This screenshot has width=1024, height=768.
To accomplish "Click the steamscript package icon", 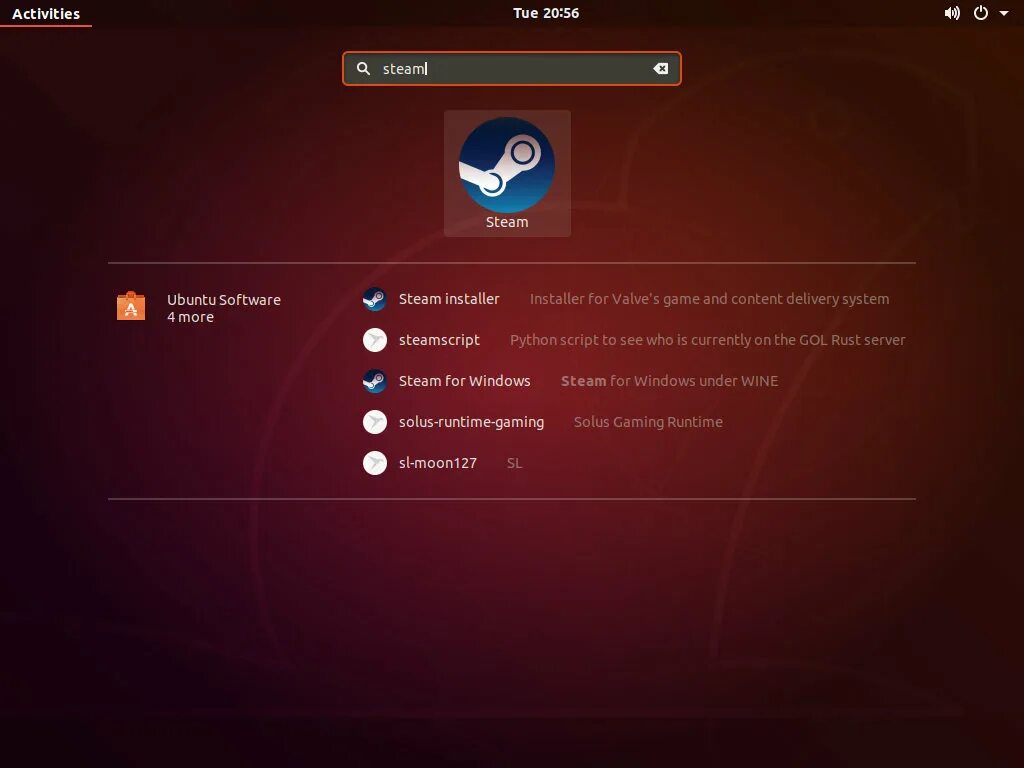I will [375, 340].
